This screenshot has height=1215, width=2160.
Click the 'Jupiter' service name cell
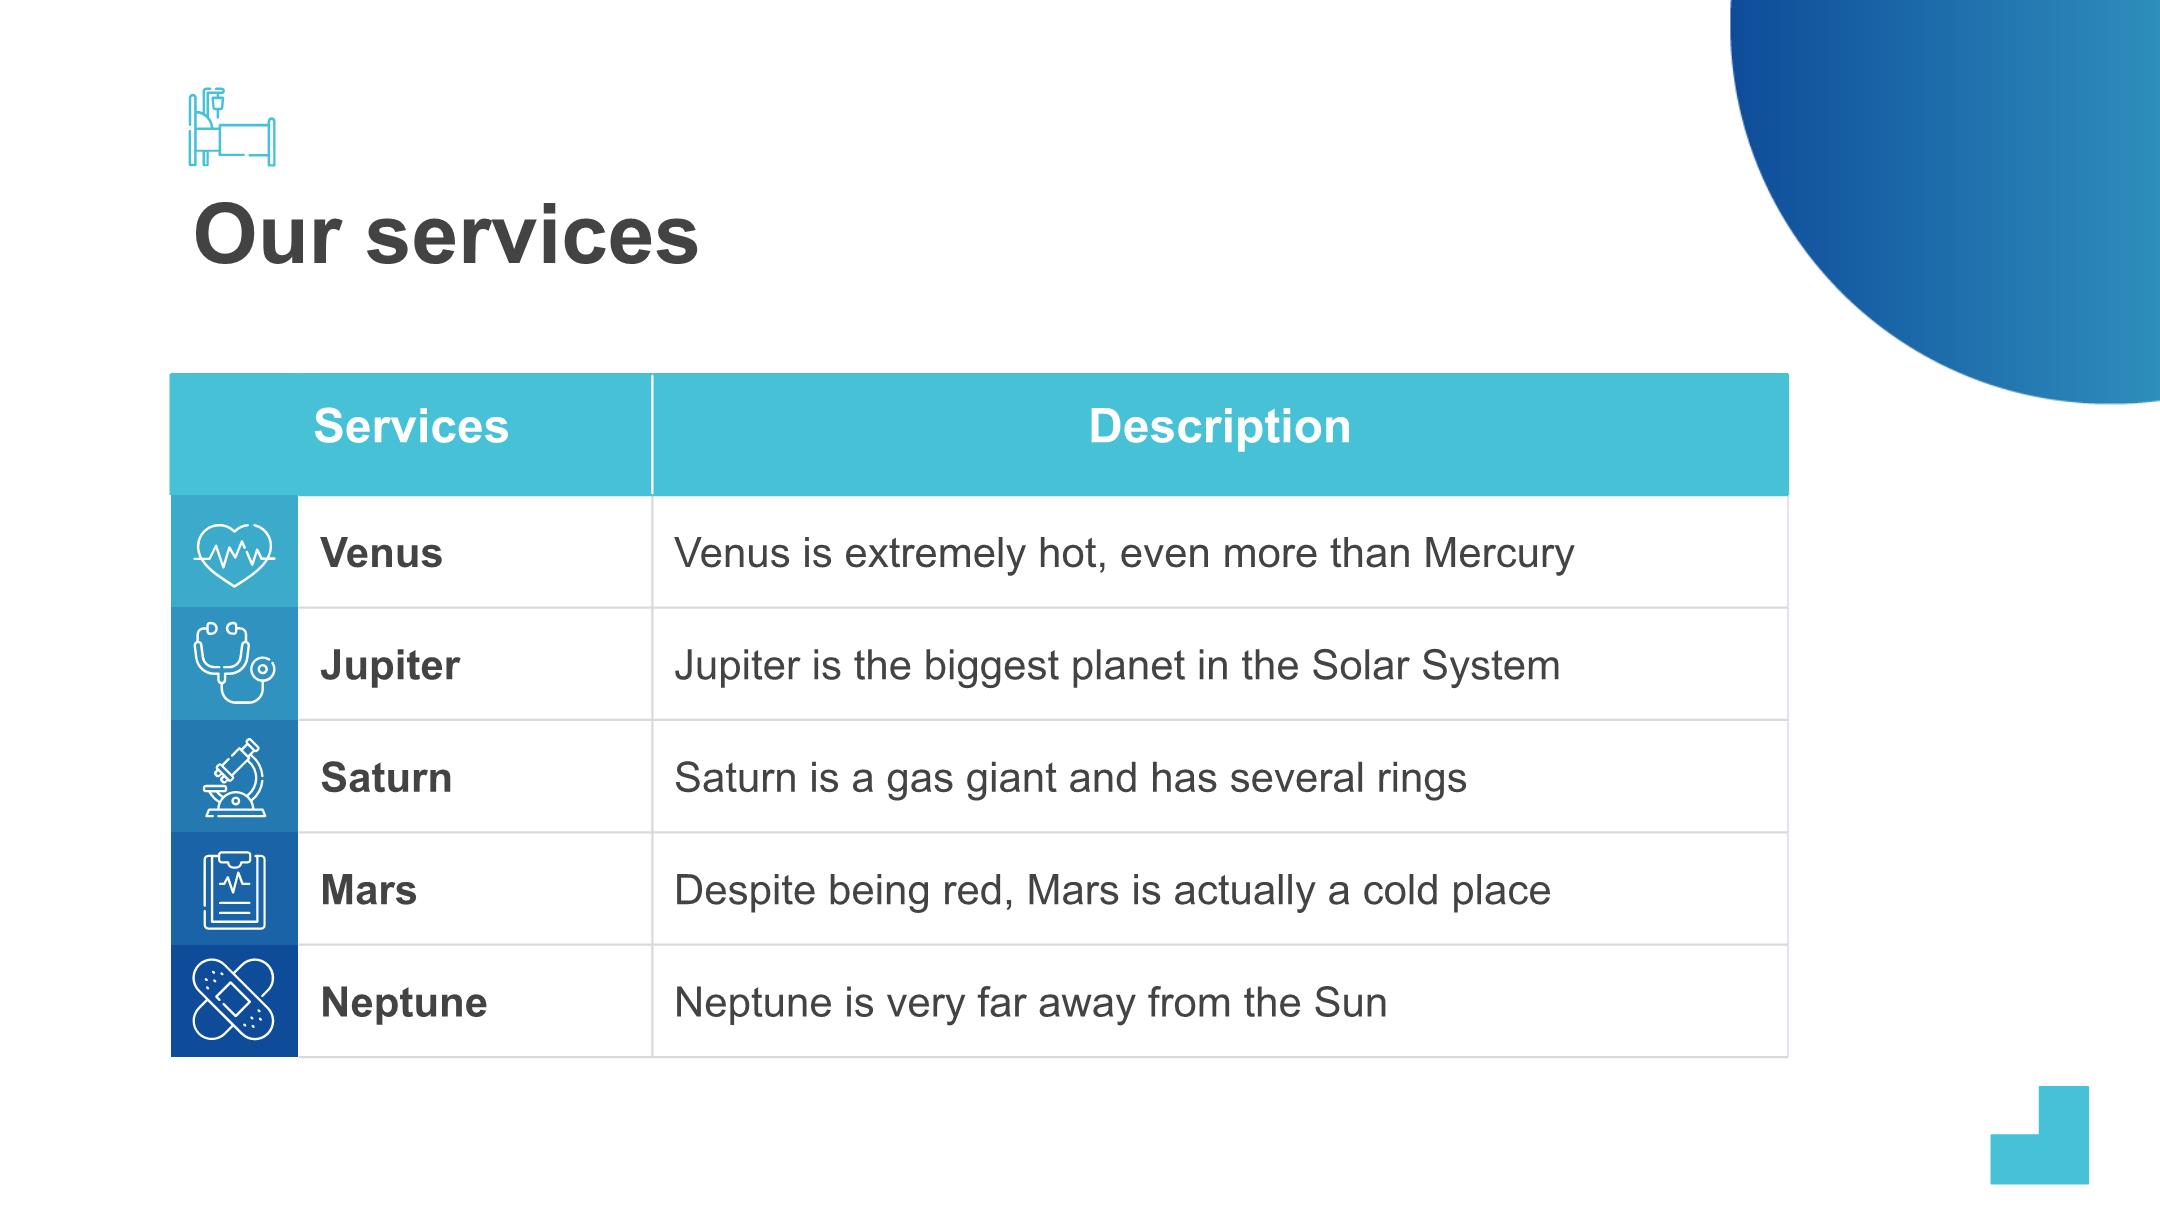[x=475, y=664]
